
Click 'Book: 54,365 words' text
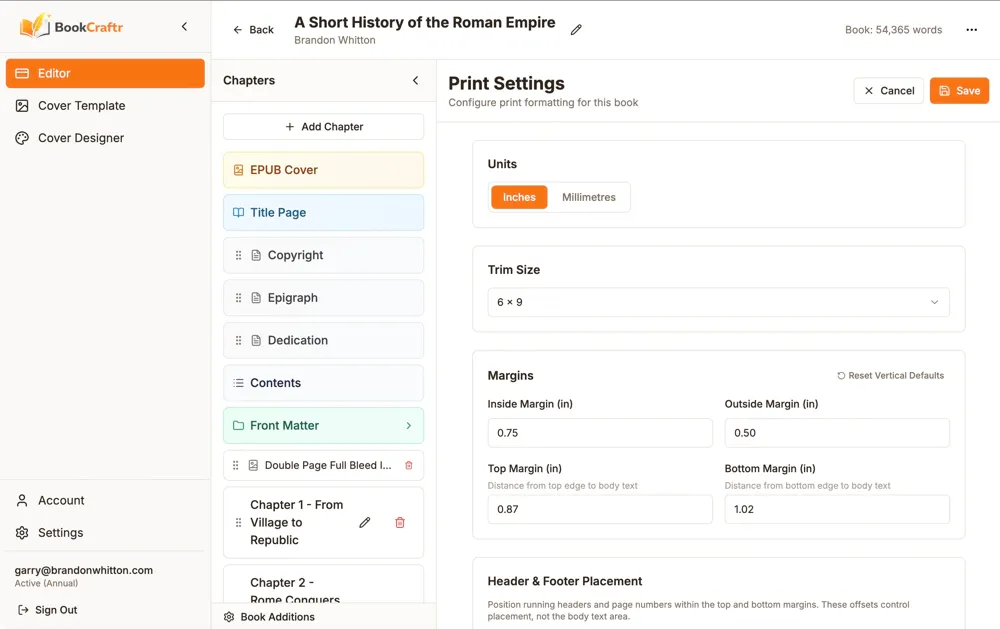pos(893,30)
